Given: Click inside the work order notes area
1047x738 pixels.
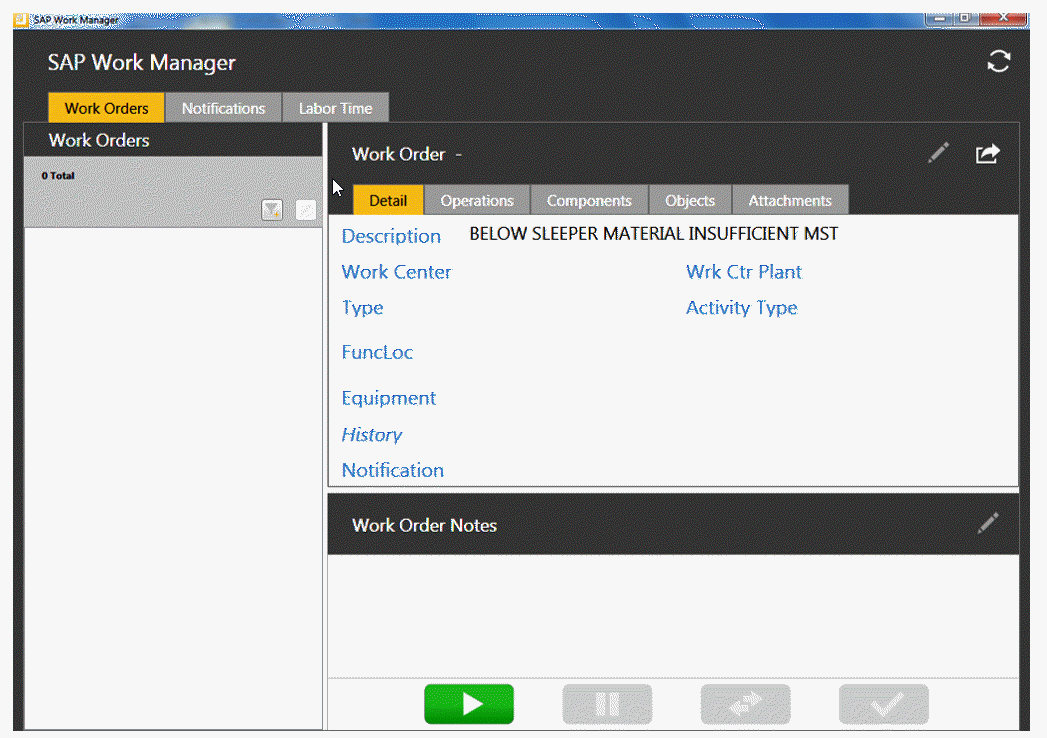Looking at the screenshot, I should 673,616.
